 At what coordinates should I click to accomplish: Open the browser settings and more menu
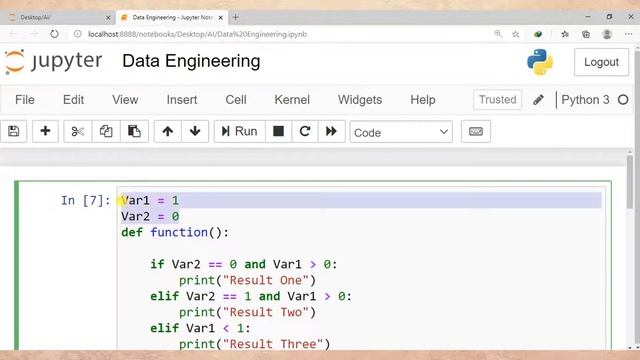629,34
